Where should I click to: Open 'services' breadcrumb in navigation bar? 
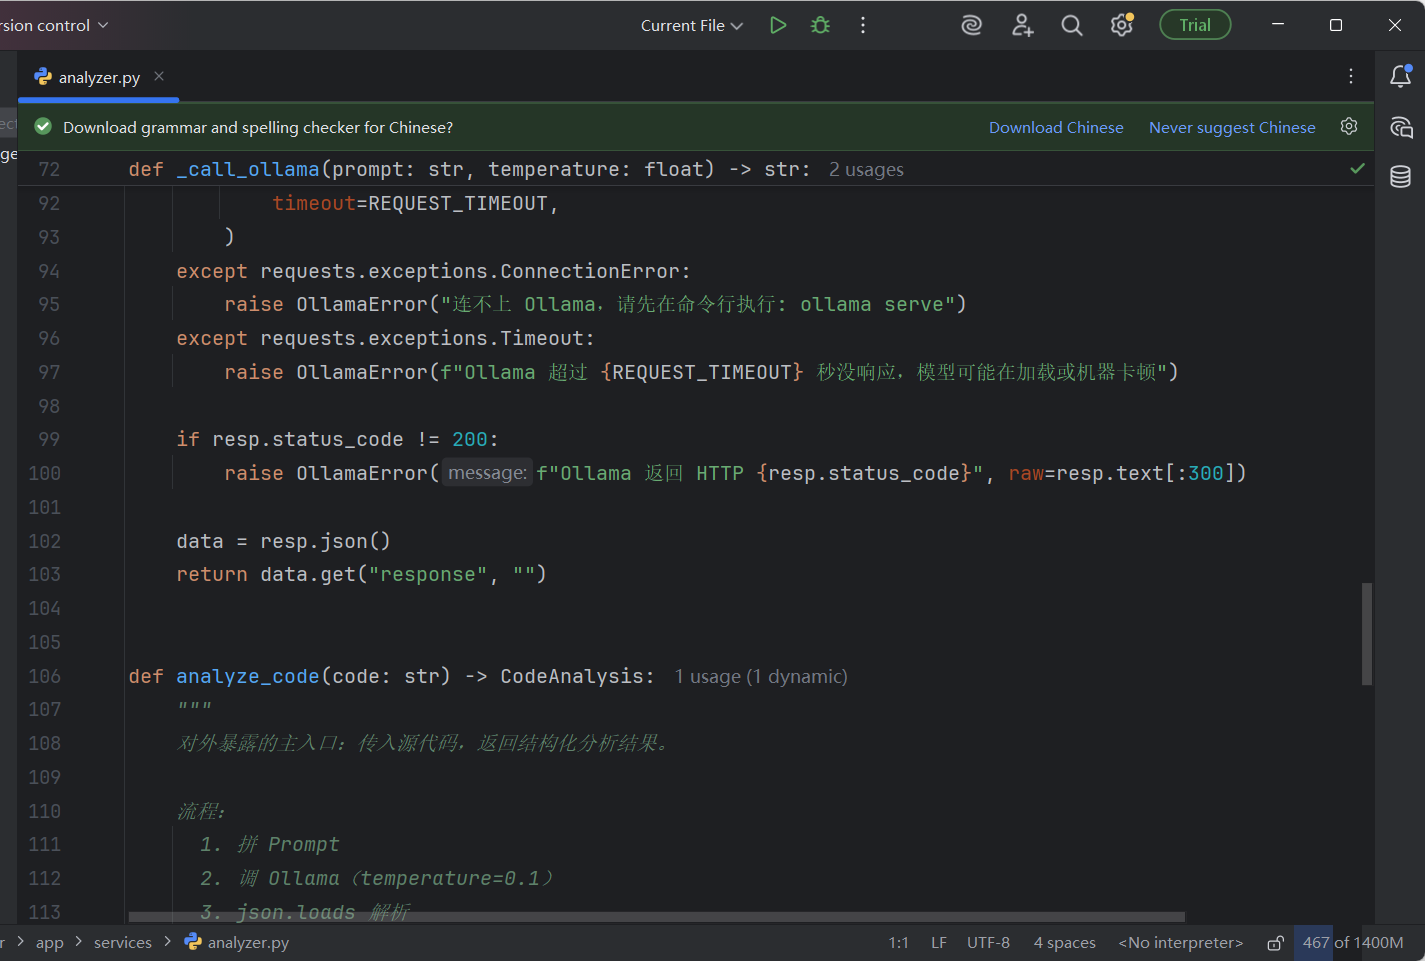pos(123,942)
